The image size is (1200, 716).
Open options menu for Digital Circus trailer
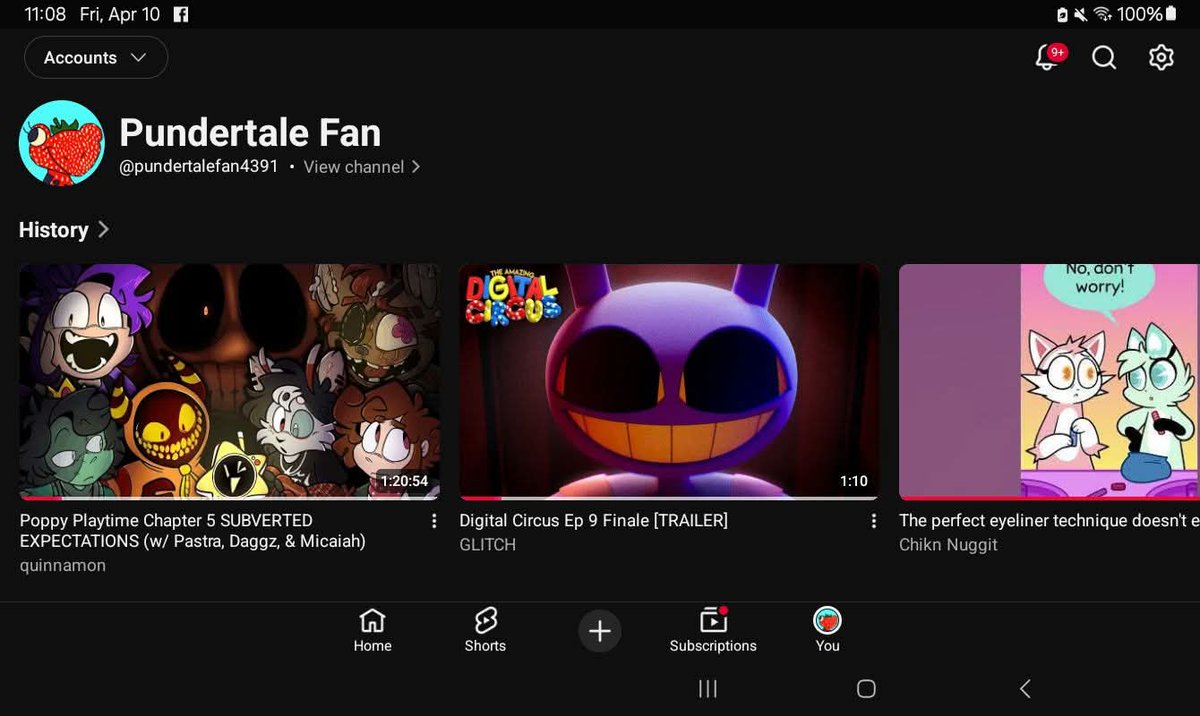pos(874,521)
